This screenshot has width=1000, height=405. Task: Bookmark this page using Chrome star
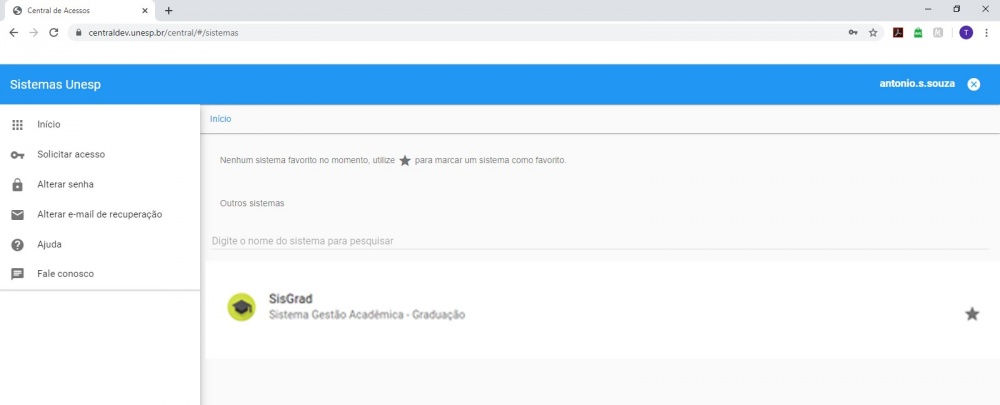click(873, 32)
